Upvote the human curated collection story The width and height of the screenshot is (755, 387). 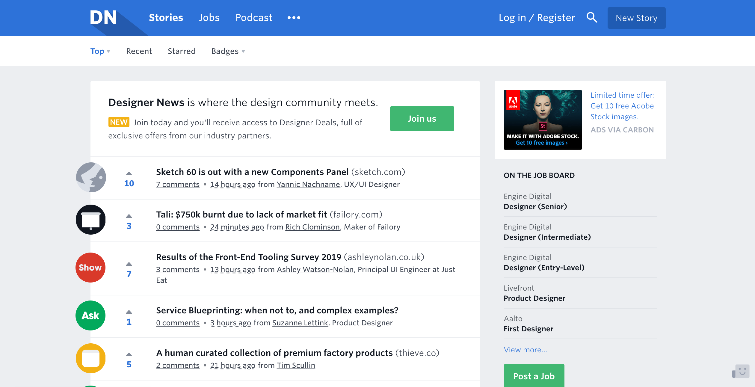(129, 354)
